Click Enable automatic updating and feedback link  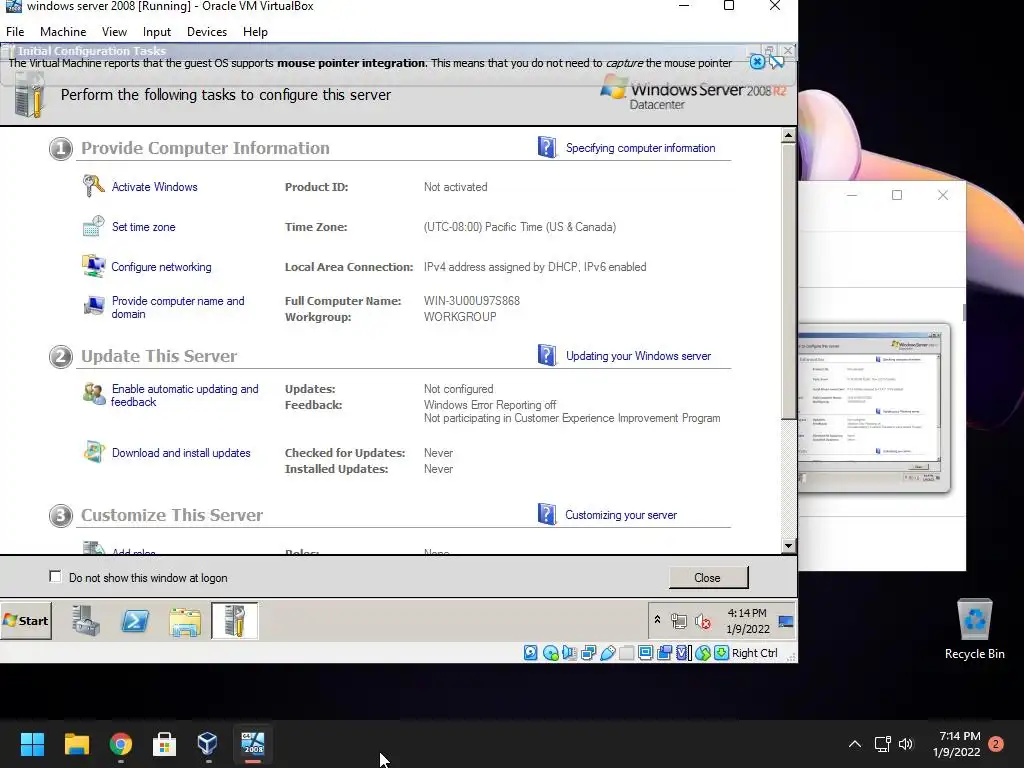(x=185, y=395)
